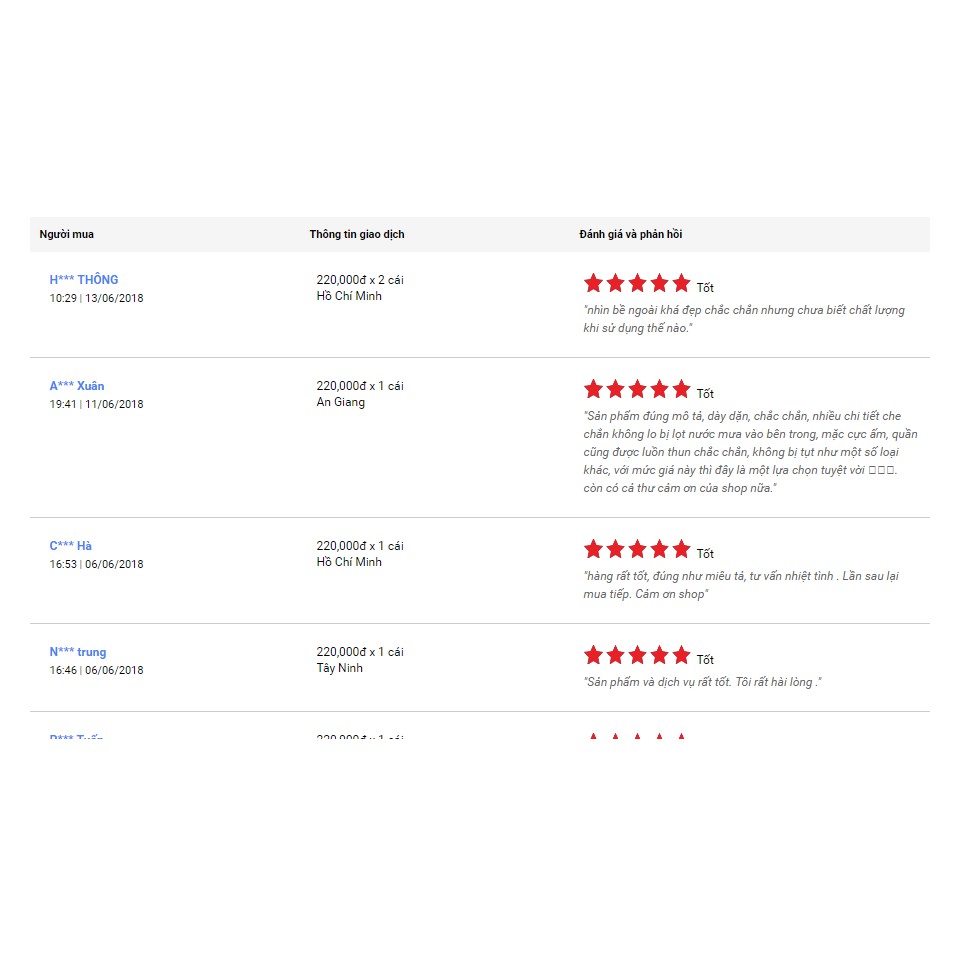
Task: Click the fifth star in H*** THÔNG's rating
Action: pyautogui.click(x=681, y=283)
